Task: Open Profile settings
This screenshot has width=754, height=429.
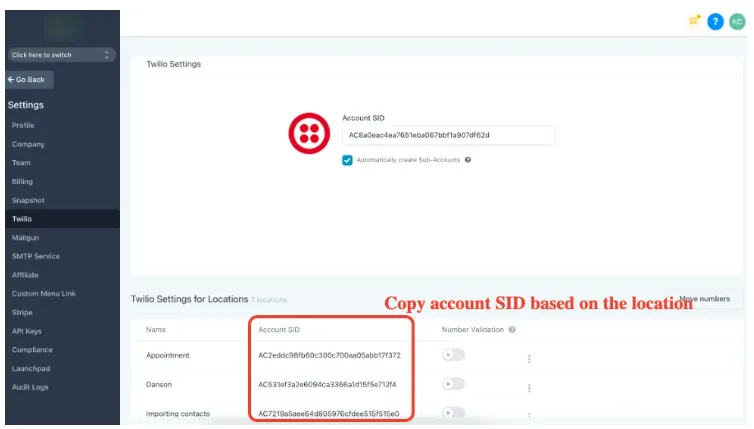Action: pyautogui.click(x=23, y=125)
